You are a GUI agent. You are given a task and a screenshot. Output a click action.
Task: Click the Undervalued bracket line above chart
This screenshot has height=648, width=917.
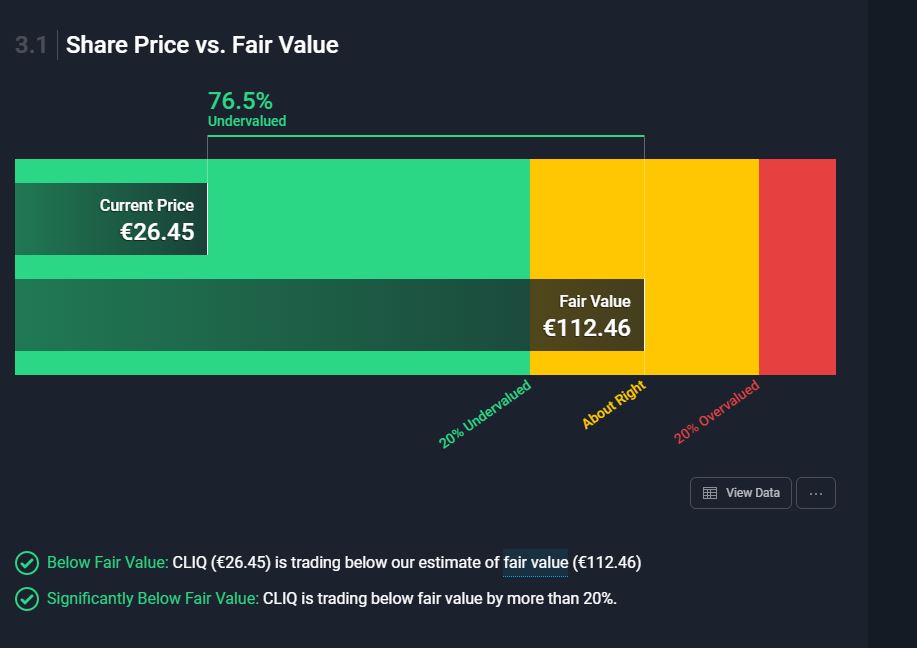click(425, 136)
